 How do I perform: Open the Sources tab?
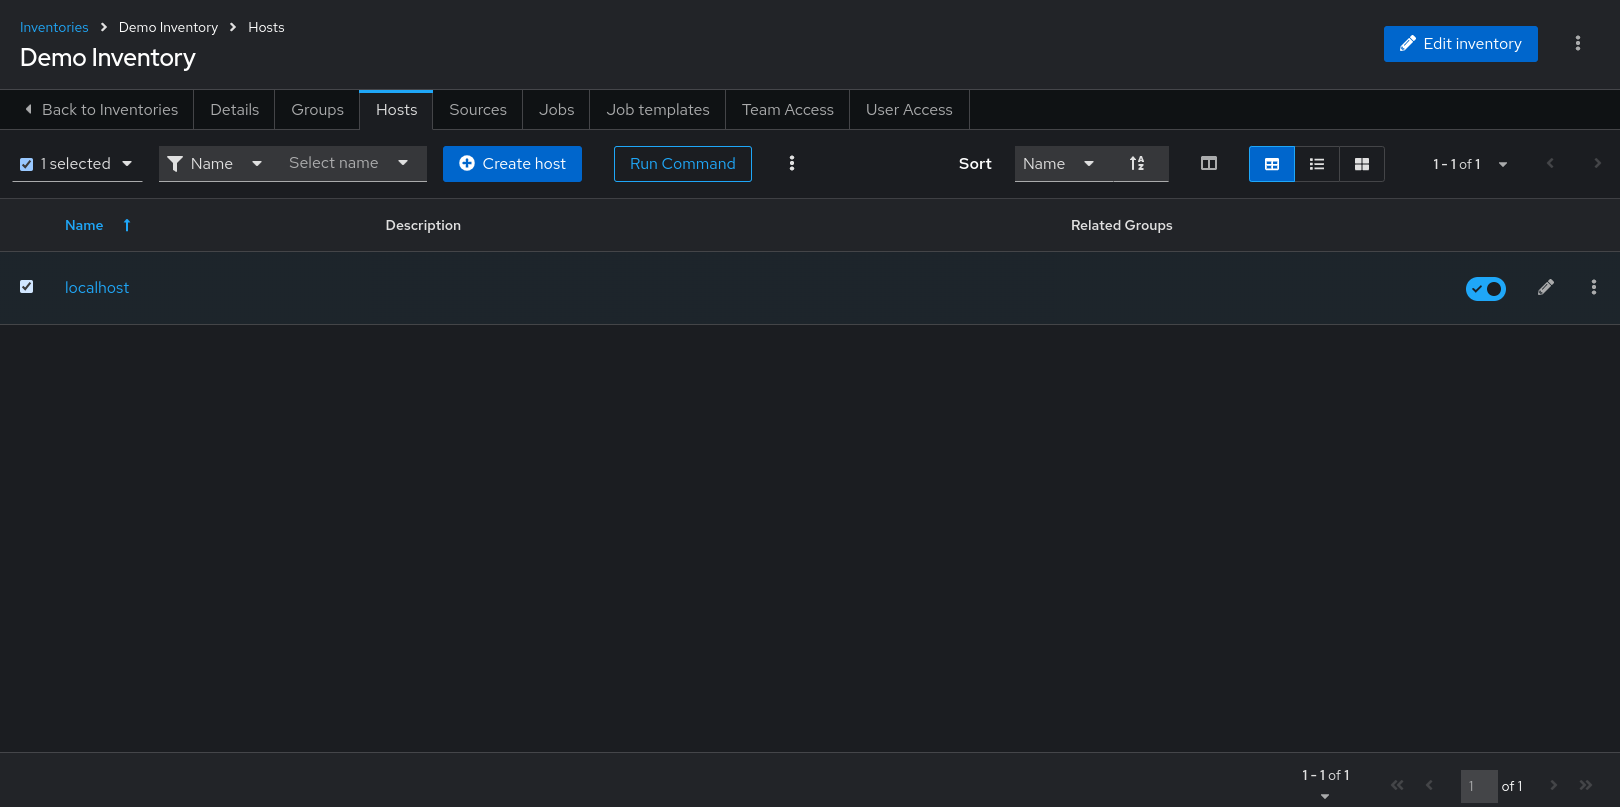pyautogui.click(x=478, y=110)
